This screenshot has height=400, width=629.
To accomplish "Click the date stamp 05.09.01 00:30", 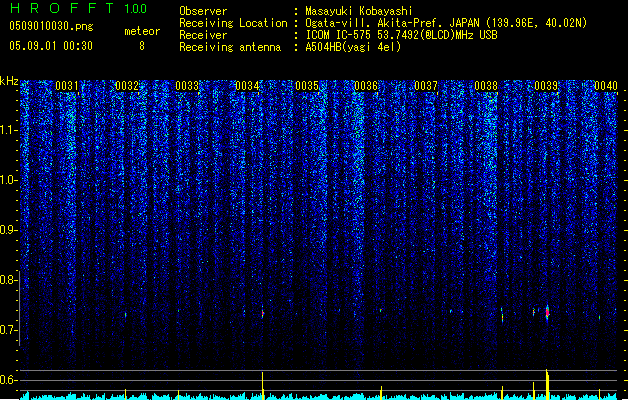I will (x=51, y=46).
